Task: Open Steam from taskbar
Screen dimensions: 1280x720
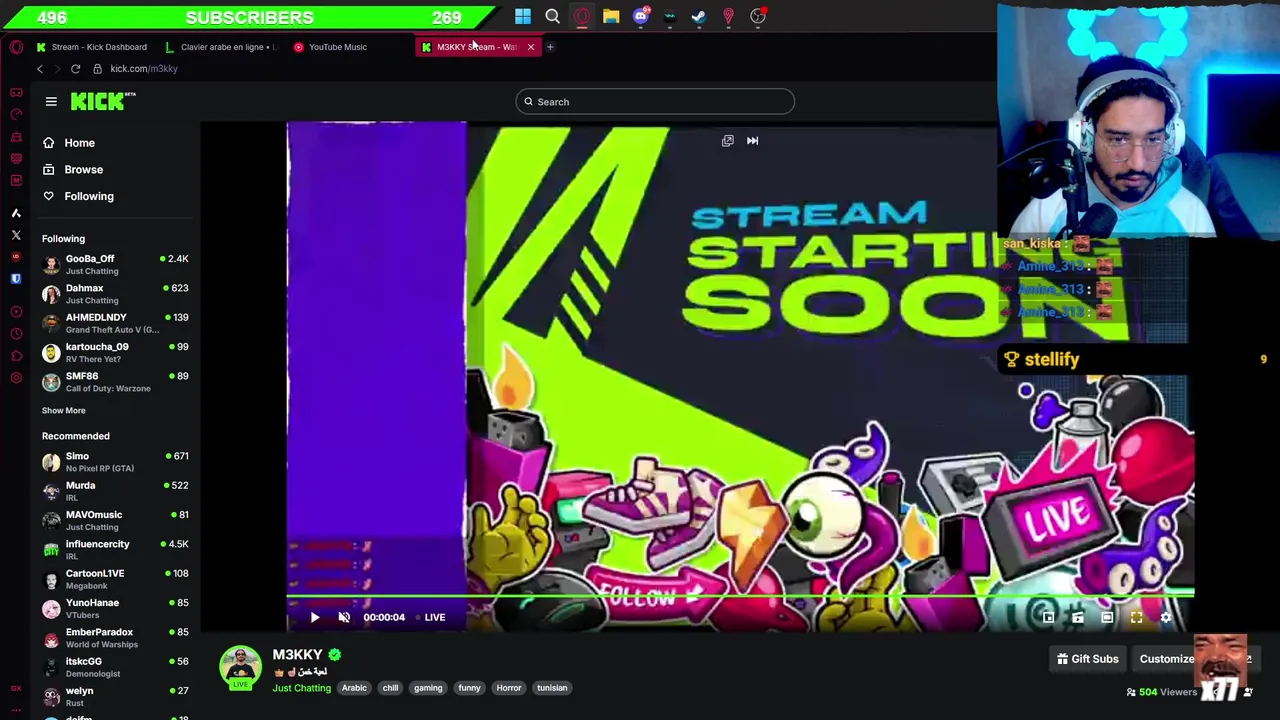Action: pyautogui.click(x=699, y=16)
